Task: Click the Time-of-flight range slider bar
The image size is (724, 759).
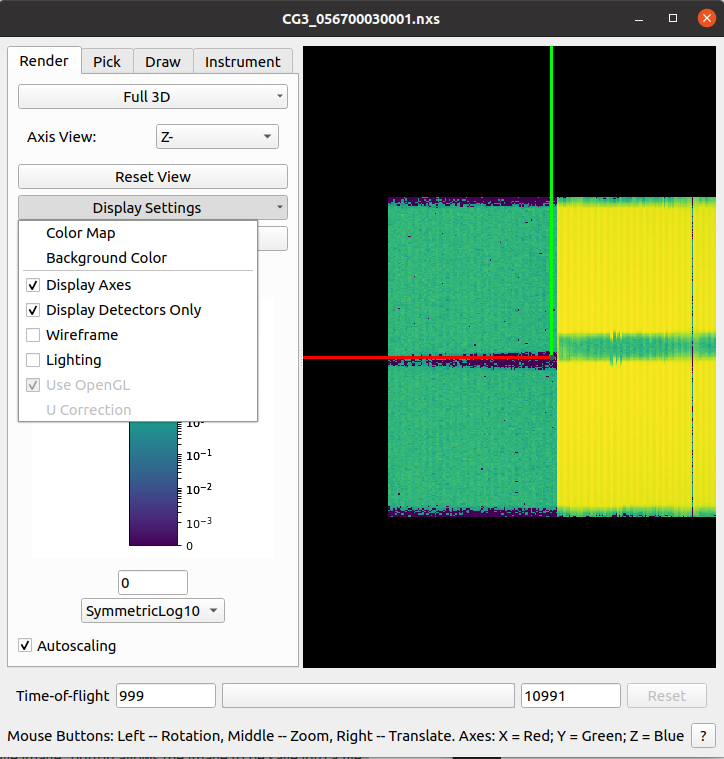Action: tap(368, 696)
